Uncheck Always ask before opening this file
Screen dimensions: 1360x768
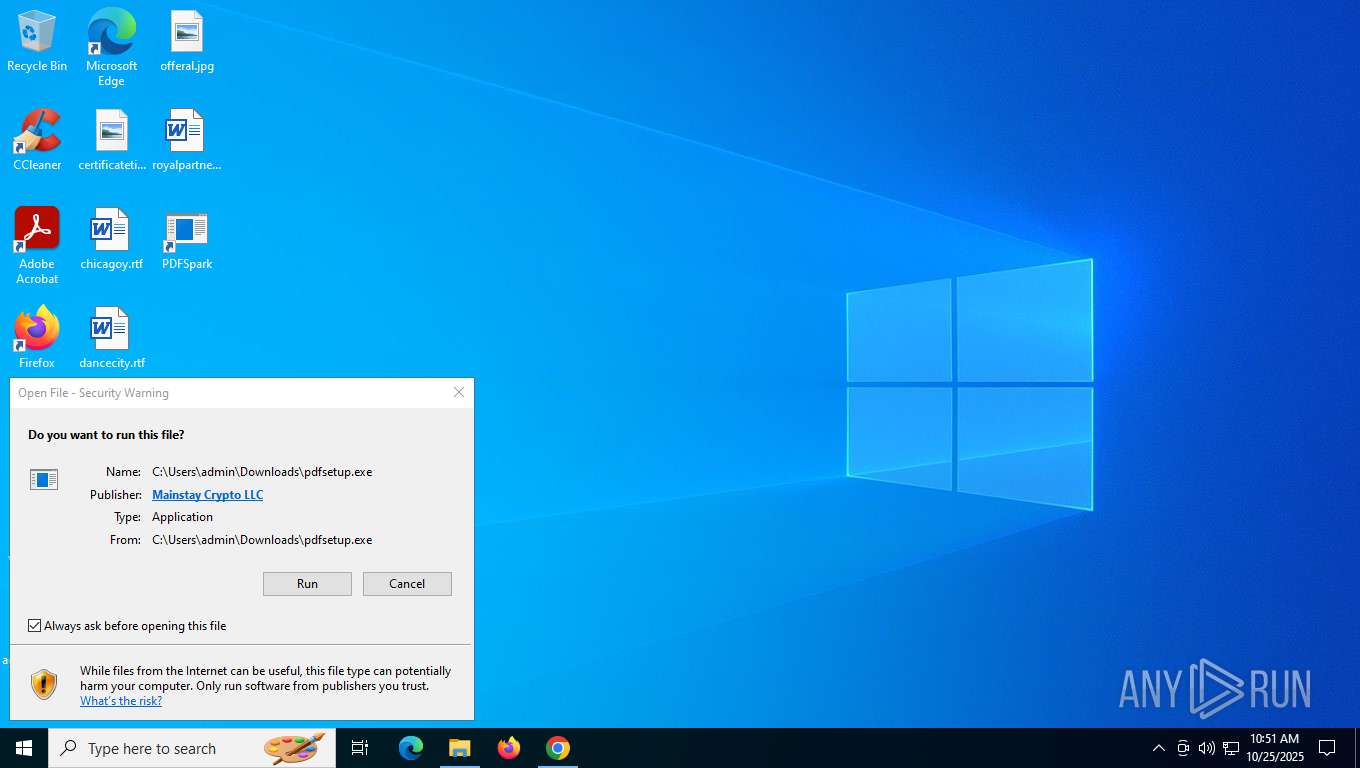tap(35, 626)
